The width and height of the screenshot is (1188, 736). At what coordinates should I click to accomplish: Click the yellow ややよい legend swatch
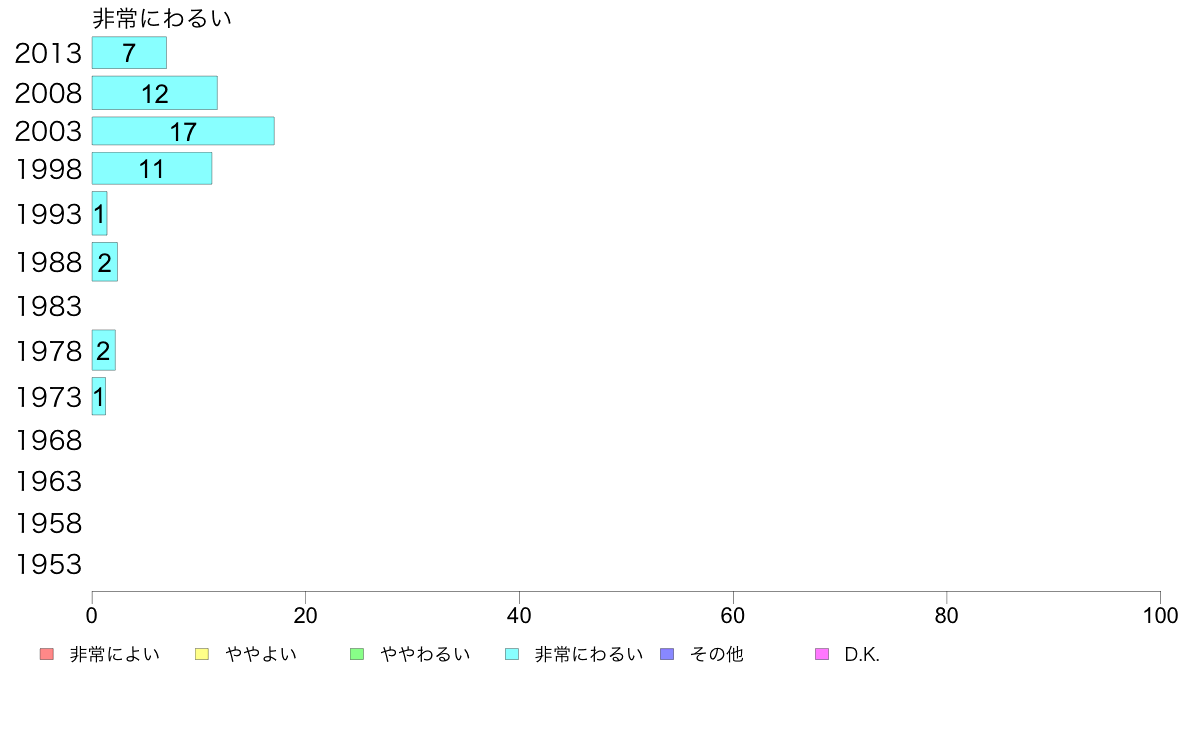click(x=202, y=654)
